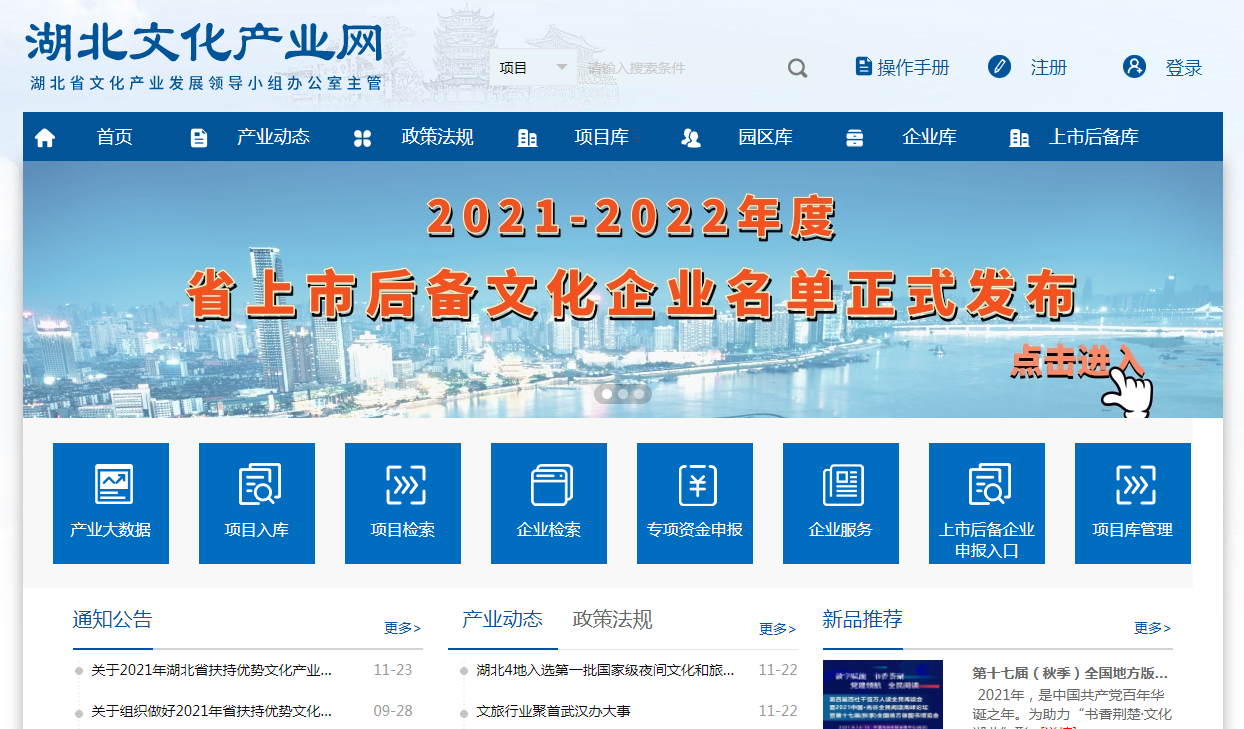Open the 操作手册 manual link
This screenshot has height=729, width=1244.
pos(912,68)
